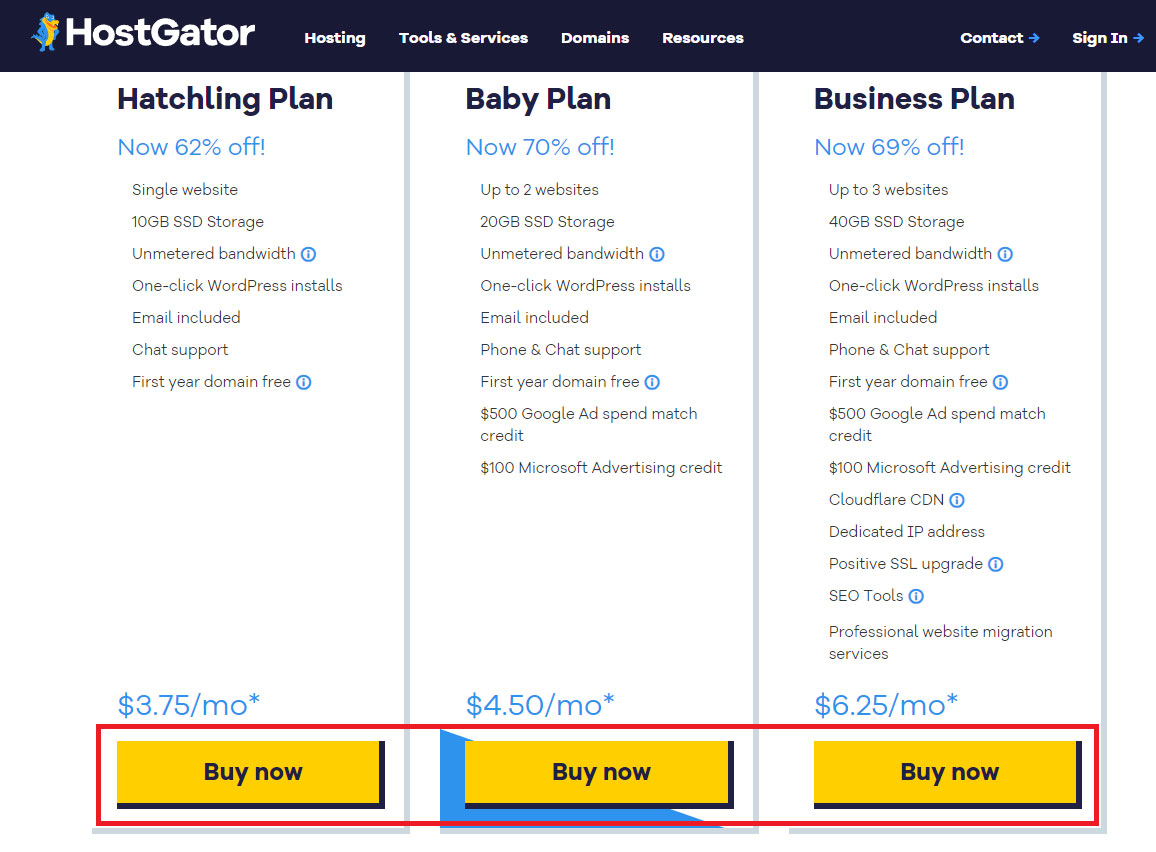Go to Sign In
Screen dimensions: 1156x852
(x=1108, y=38)
